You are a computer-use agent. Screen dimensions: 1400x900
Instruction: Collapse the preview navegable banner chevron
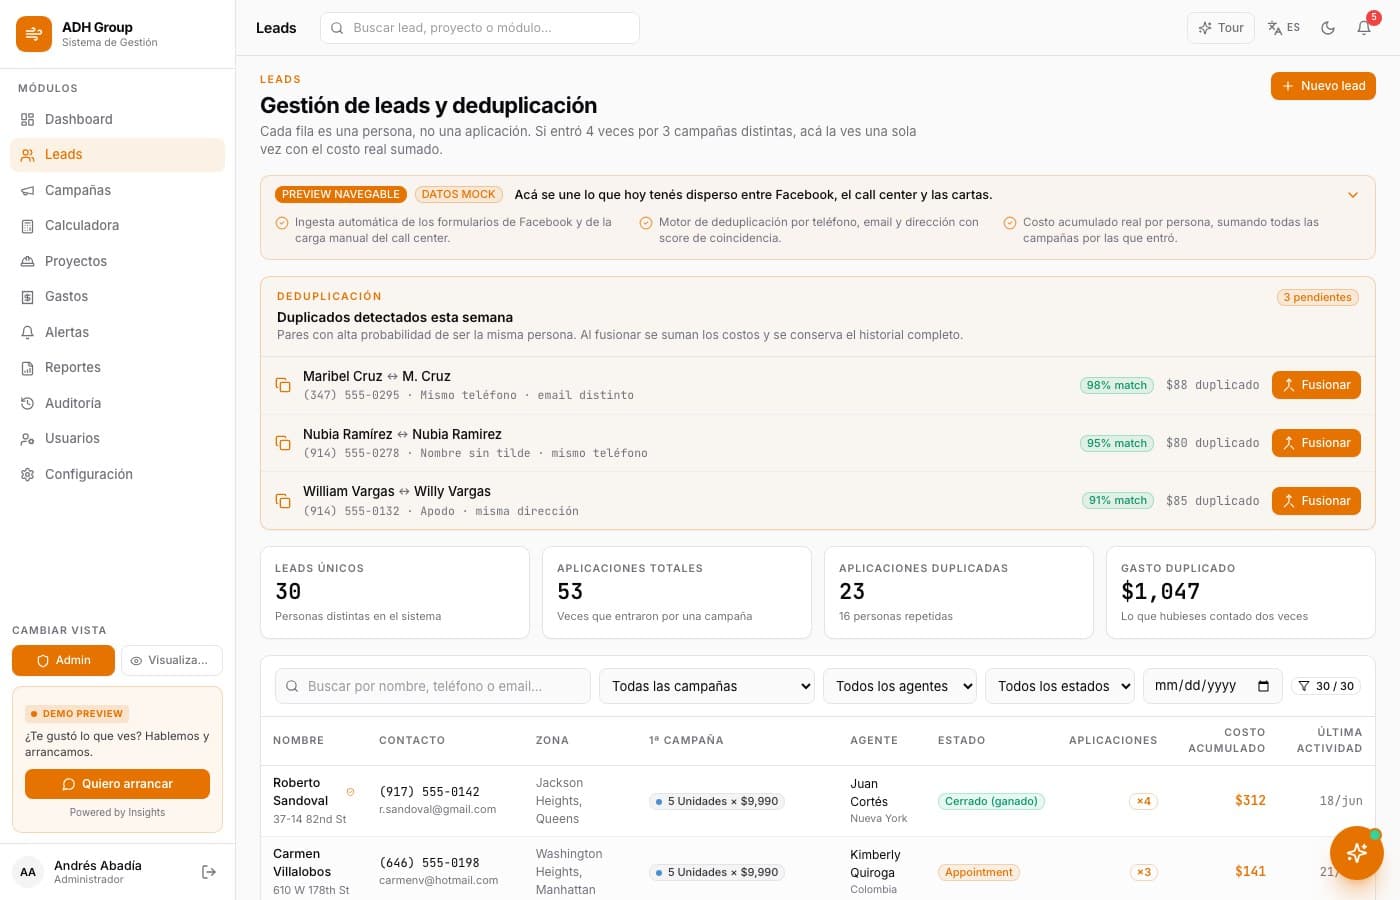click(x=1353, y=195)
